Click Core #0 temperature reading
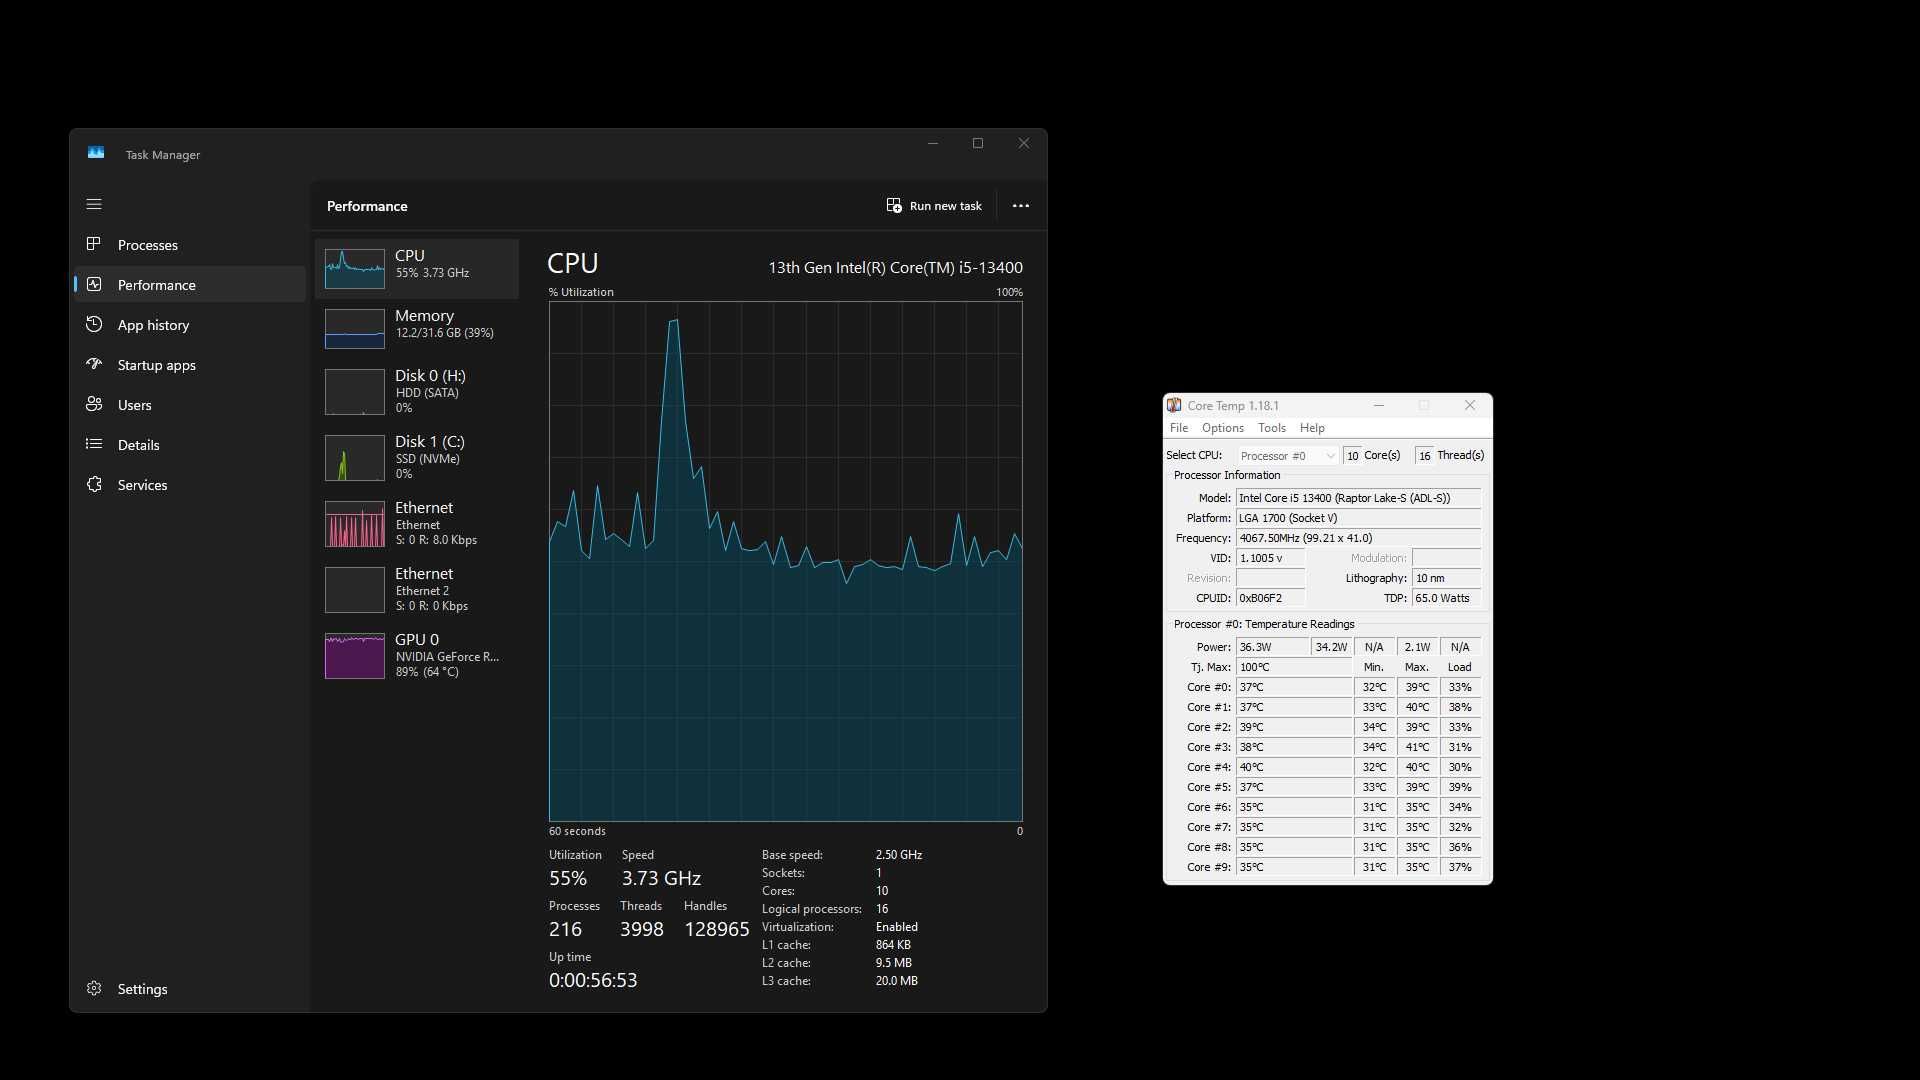 (x=1294, y=686)
